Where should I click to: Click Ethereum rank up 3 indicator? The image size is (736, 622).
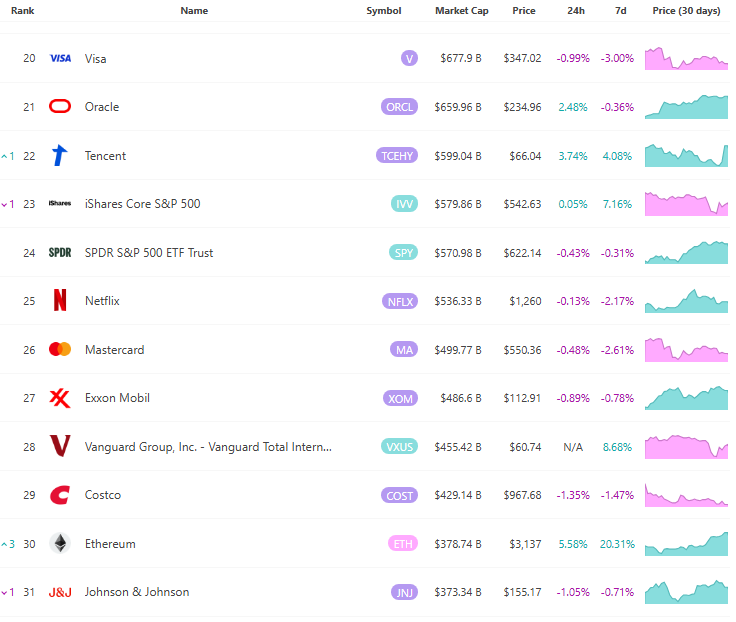tap(8, 544)
